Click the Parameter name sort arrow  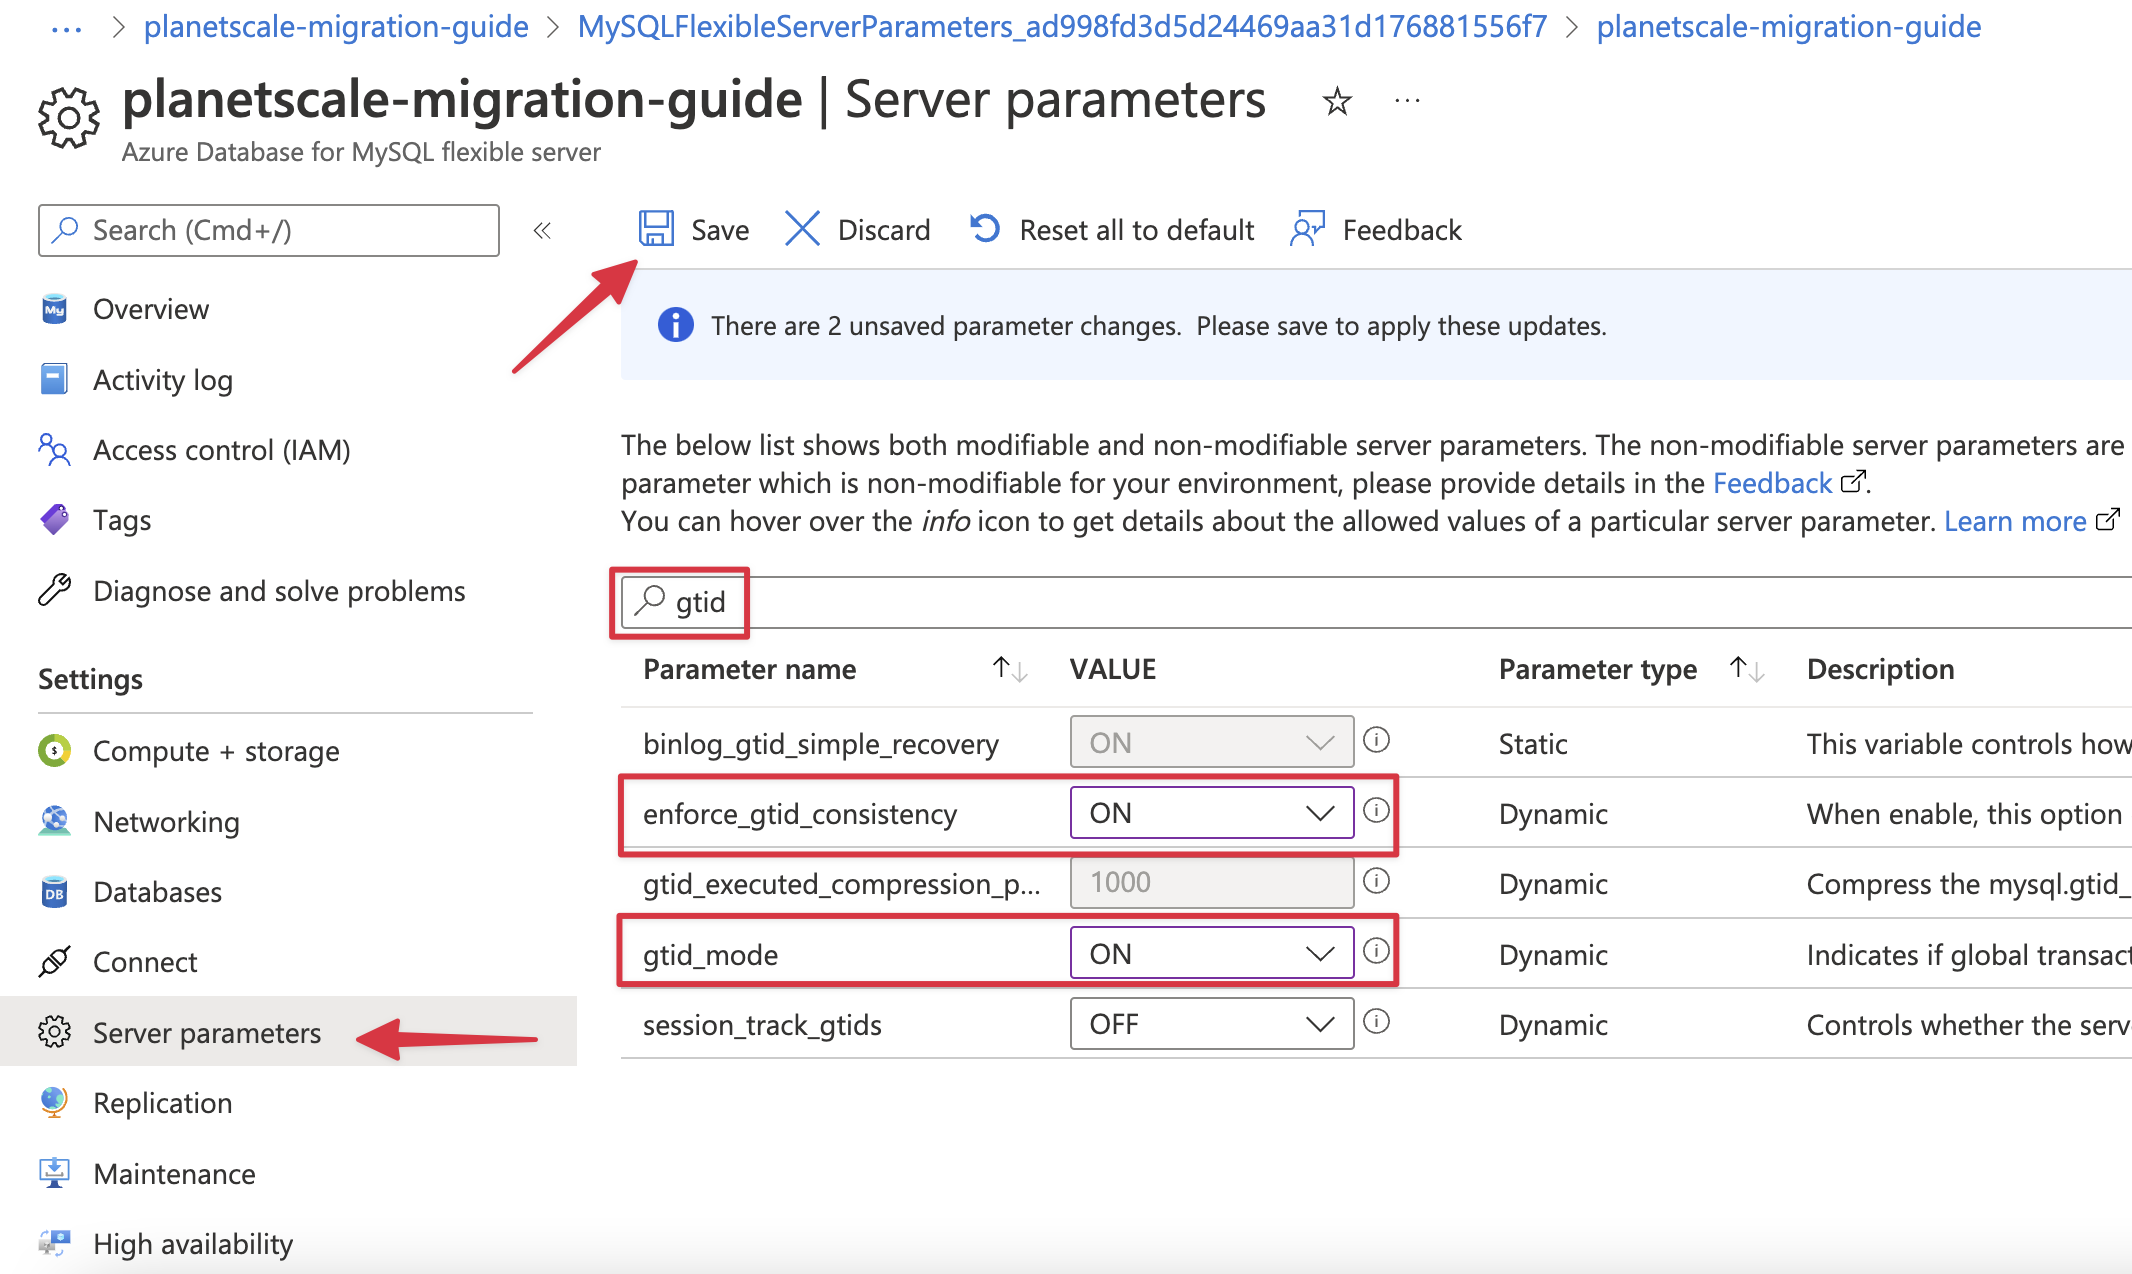point(1002,669)
